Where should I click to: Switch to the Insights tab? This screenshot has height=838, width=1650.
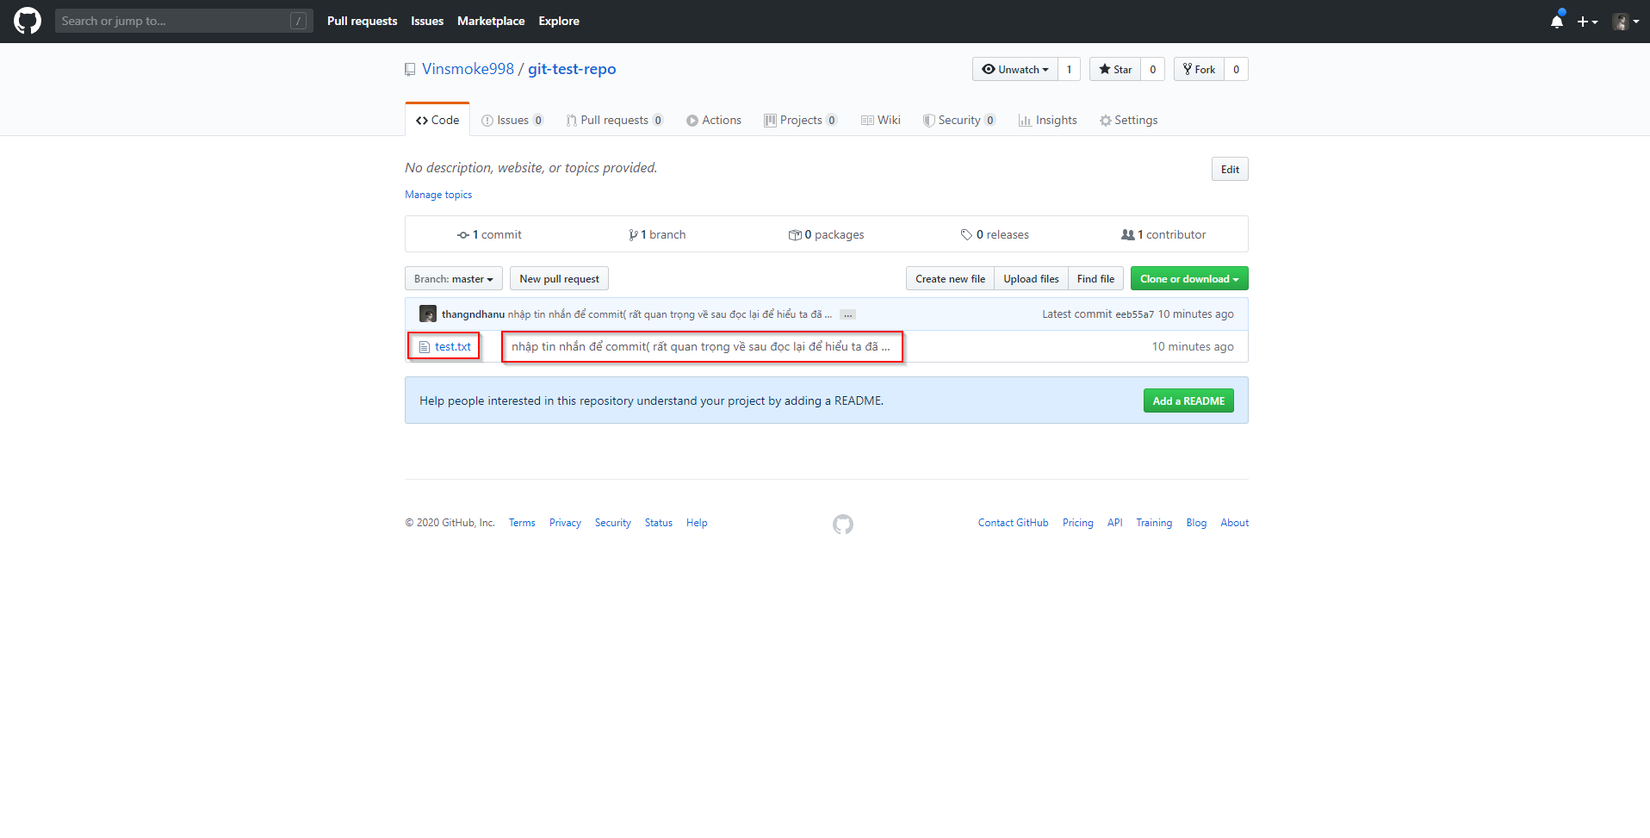coord(1048,120)
